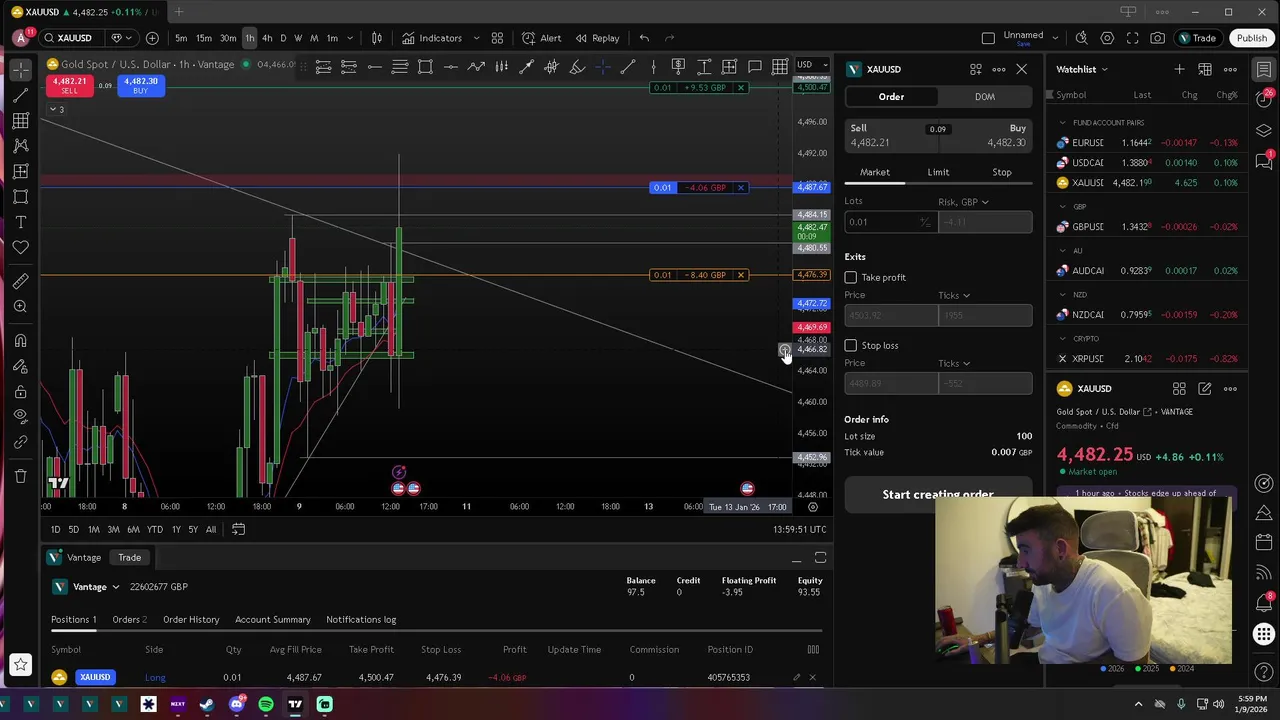Select the 4h timeframe
Viewport: 1280px width, 720px height.
click(x=267, y=38)
